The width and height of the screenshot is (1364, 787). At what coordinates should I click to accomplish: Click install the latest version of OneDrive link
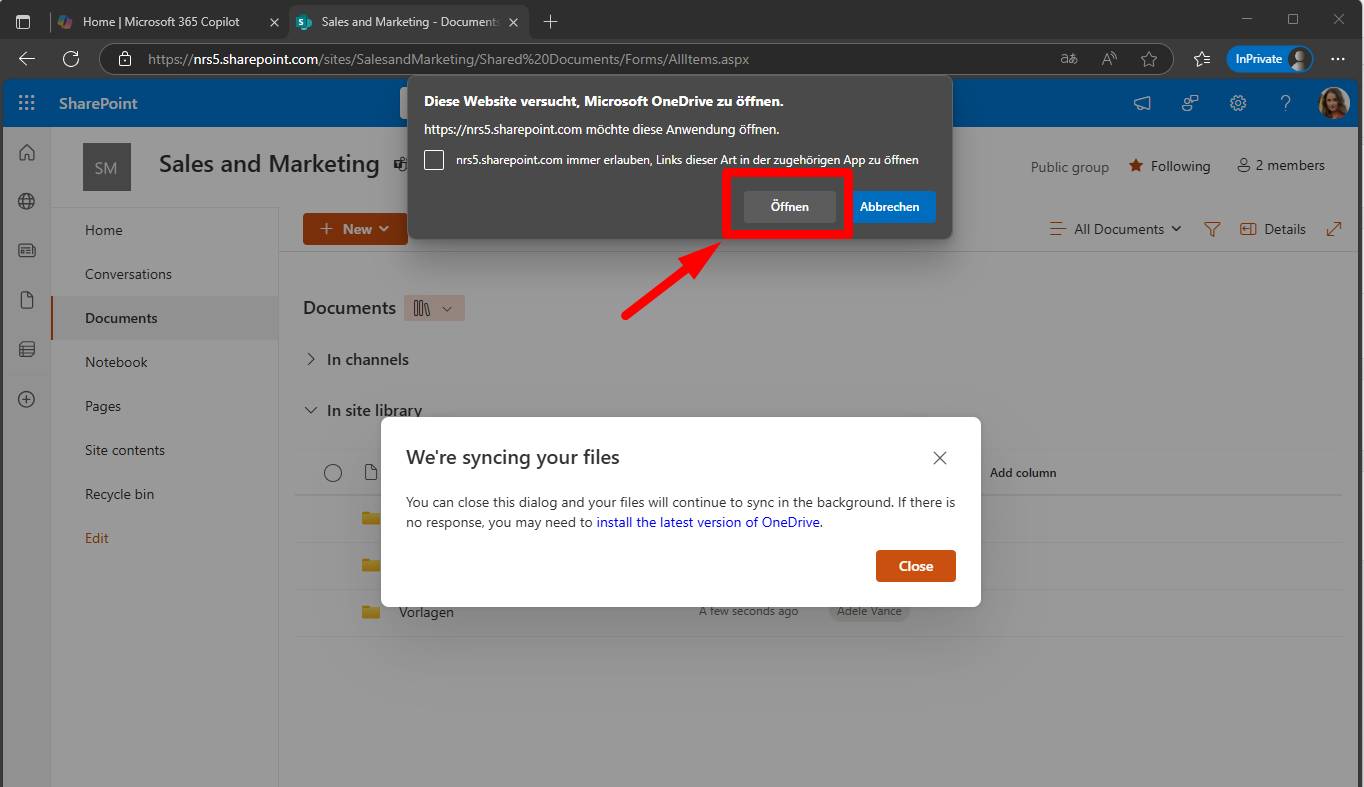[708, 522]
